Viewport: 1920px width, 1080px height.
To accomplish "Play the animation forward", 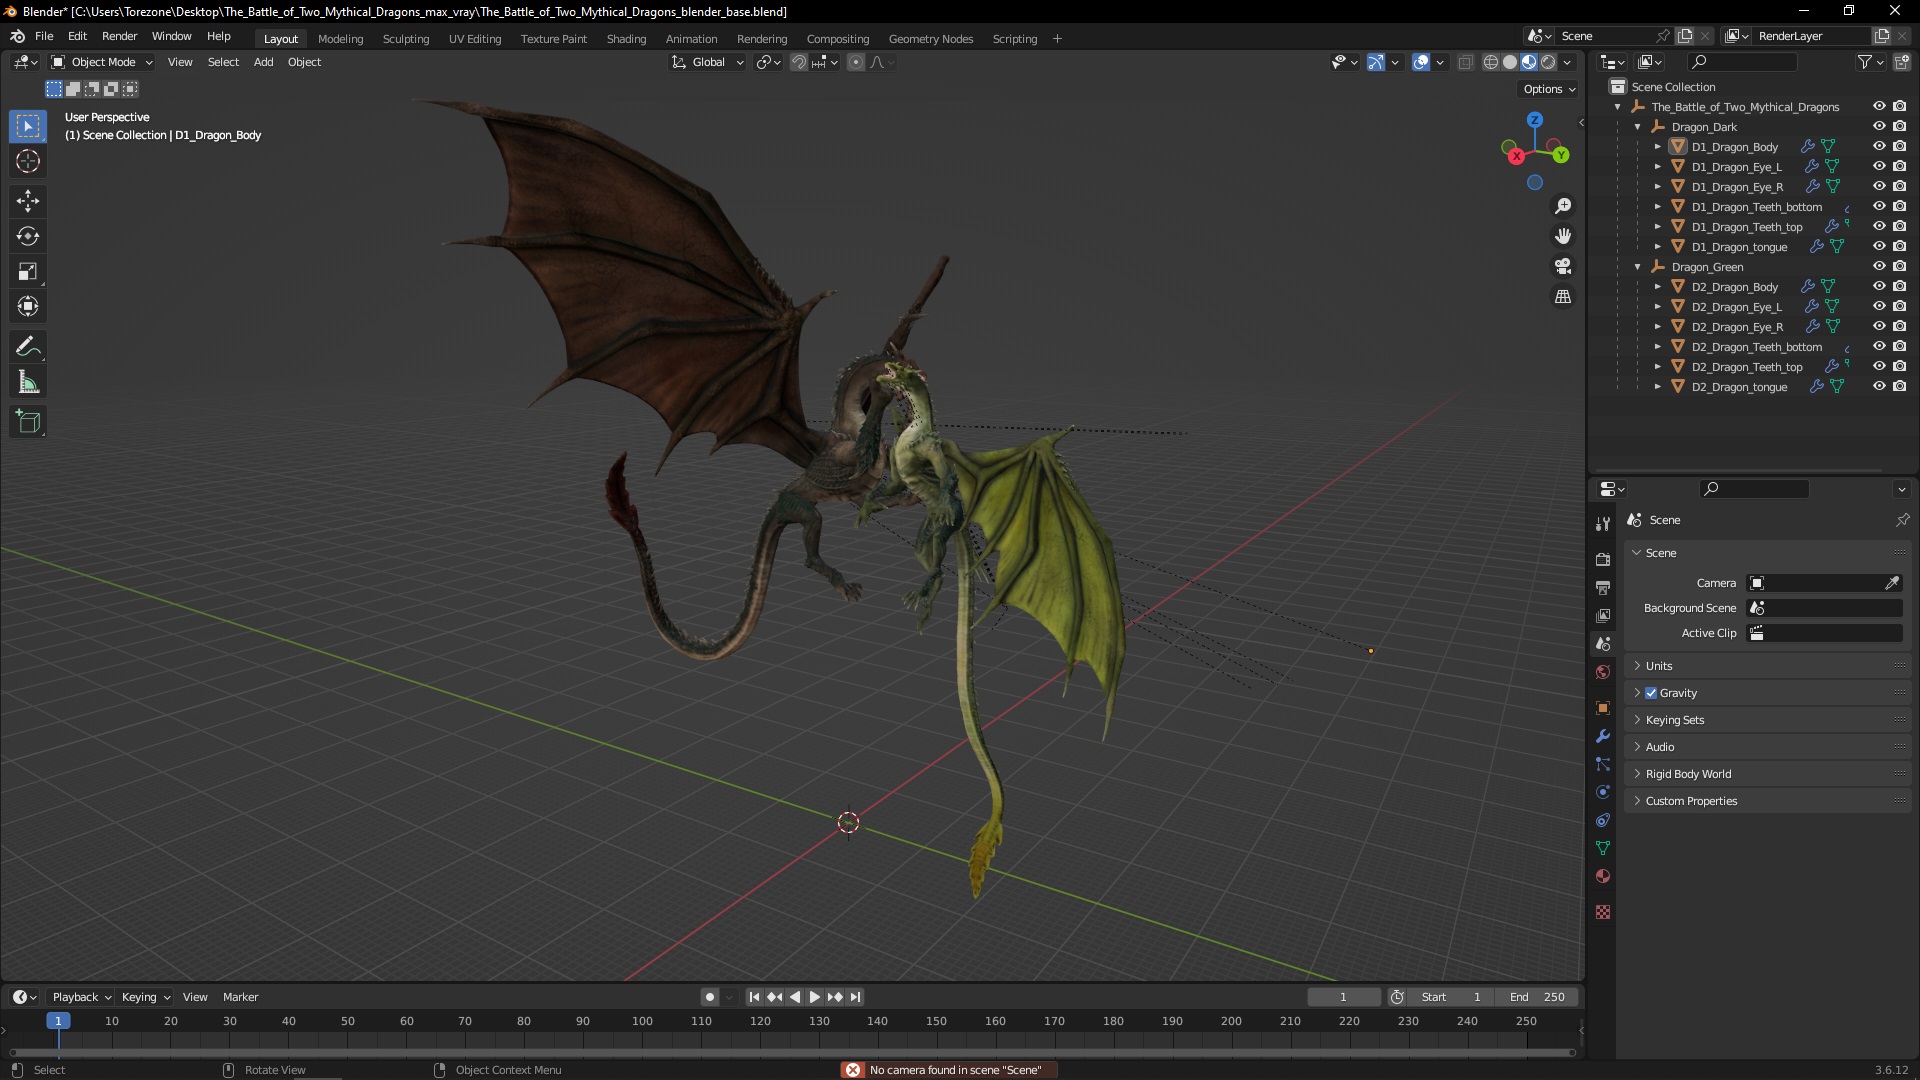I will 814,997.
